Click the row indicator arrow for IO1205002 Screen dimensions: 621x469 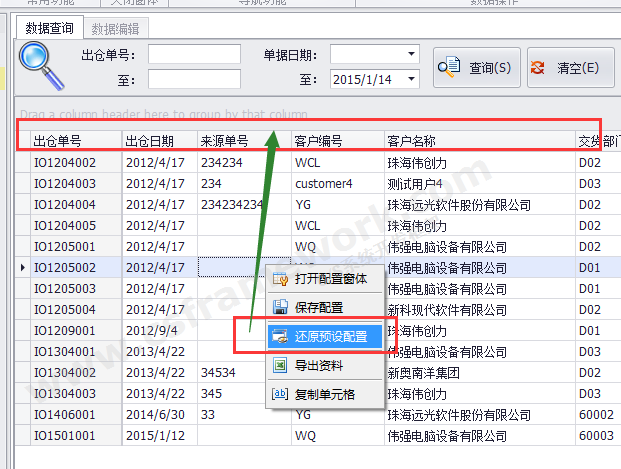pyautogui.click(x=23, y=268)
